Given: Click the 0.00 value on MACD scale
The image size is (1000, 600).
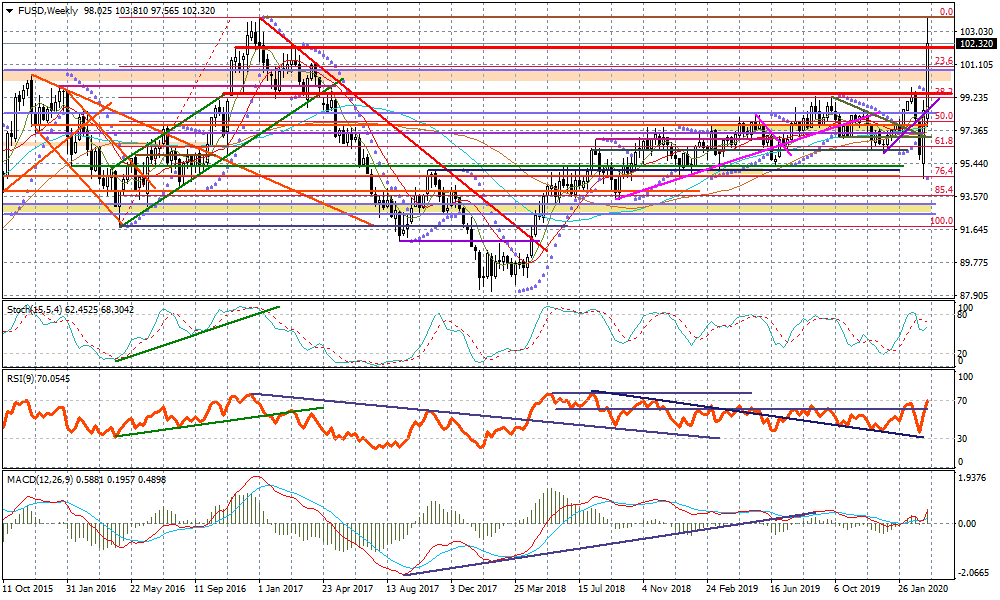Looking at the screenshot, I should [x=967, y=523].
